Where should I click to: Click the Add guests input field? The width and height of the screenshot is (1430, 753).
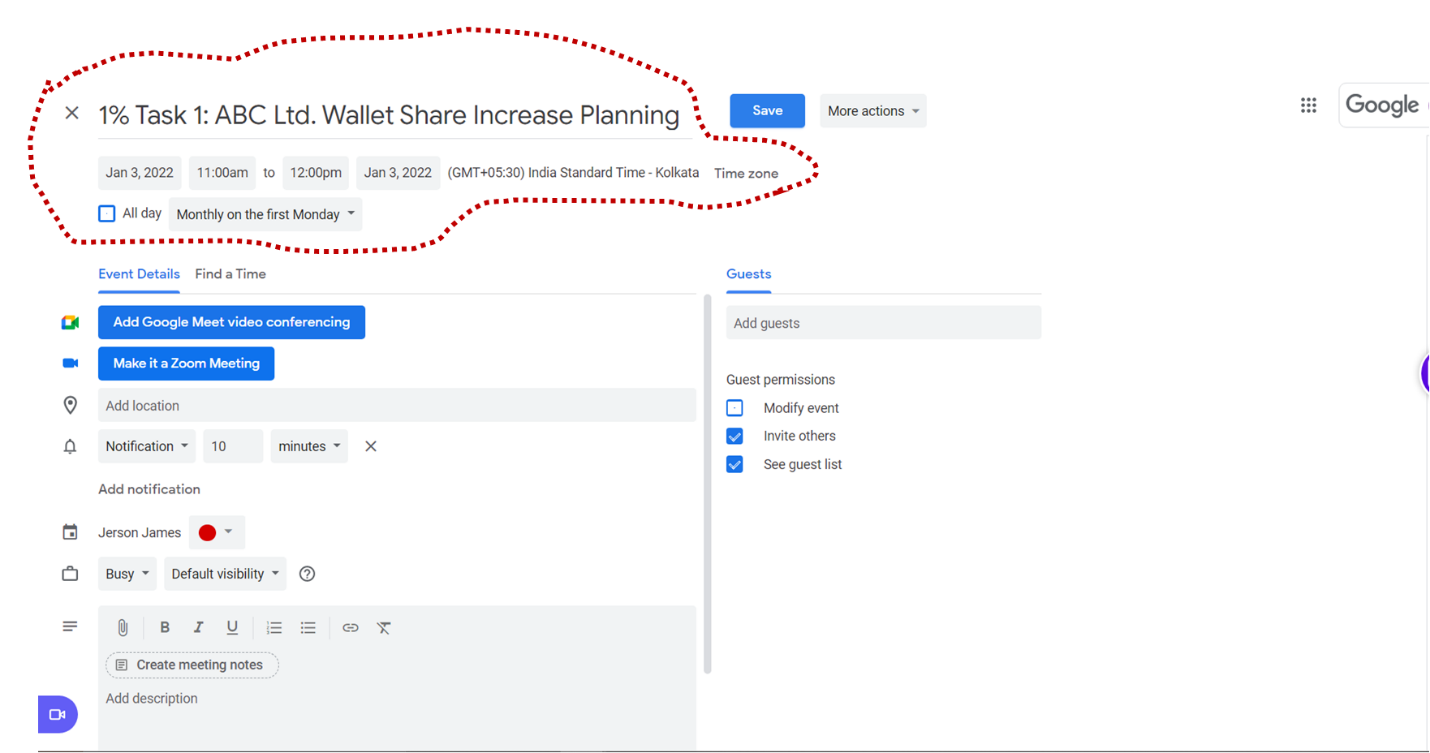pos(883,323)
